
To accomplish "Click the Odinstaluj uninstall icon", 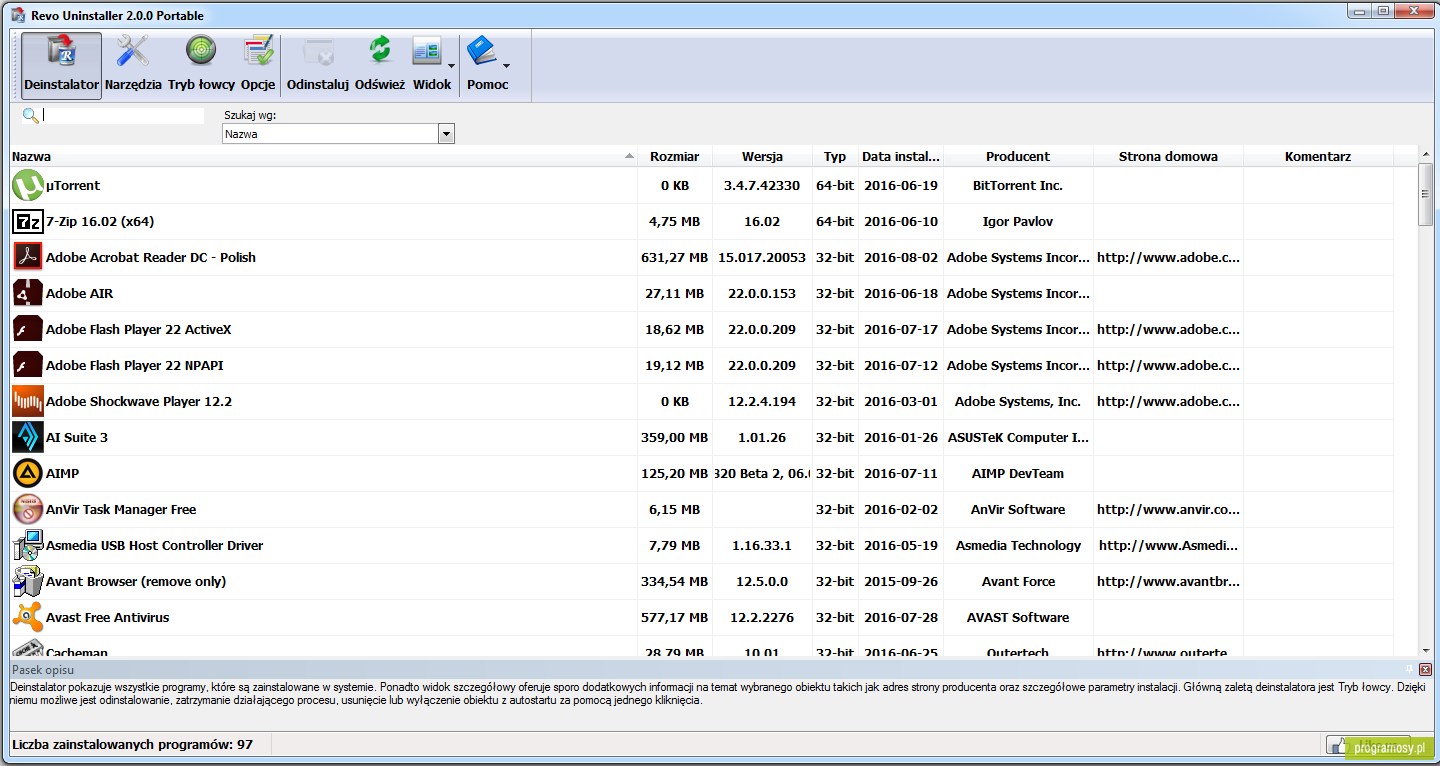I will (x=318, y=50).
